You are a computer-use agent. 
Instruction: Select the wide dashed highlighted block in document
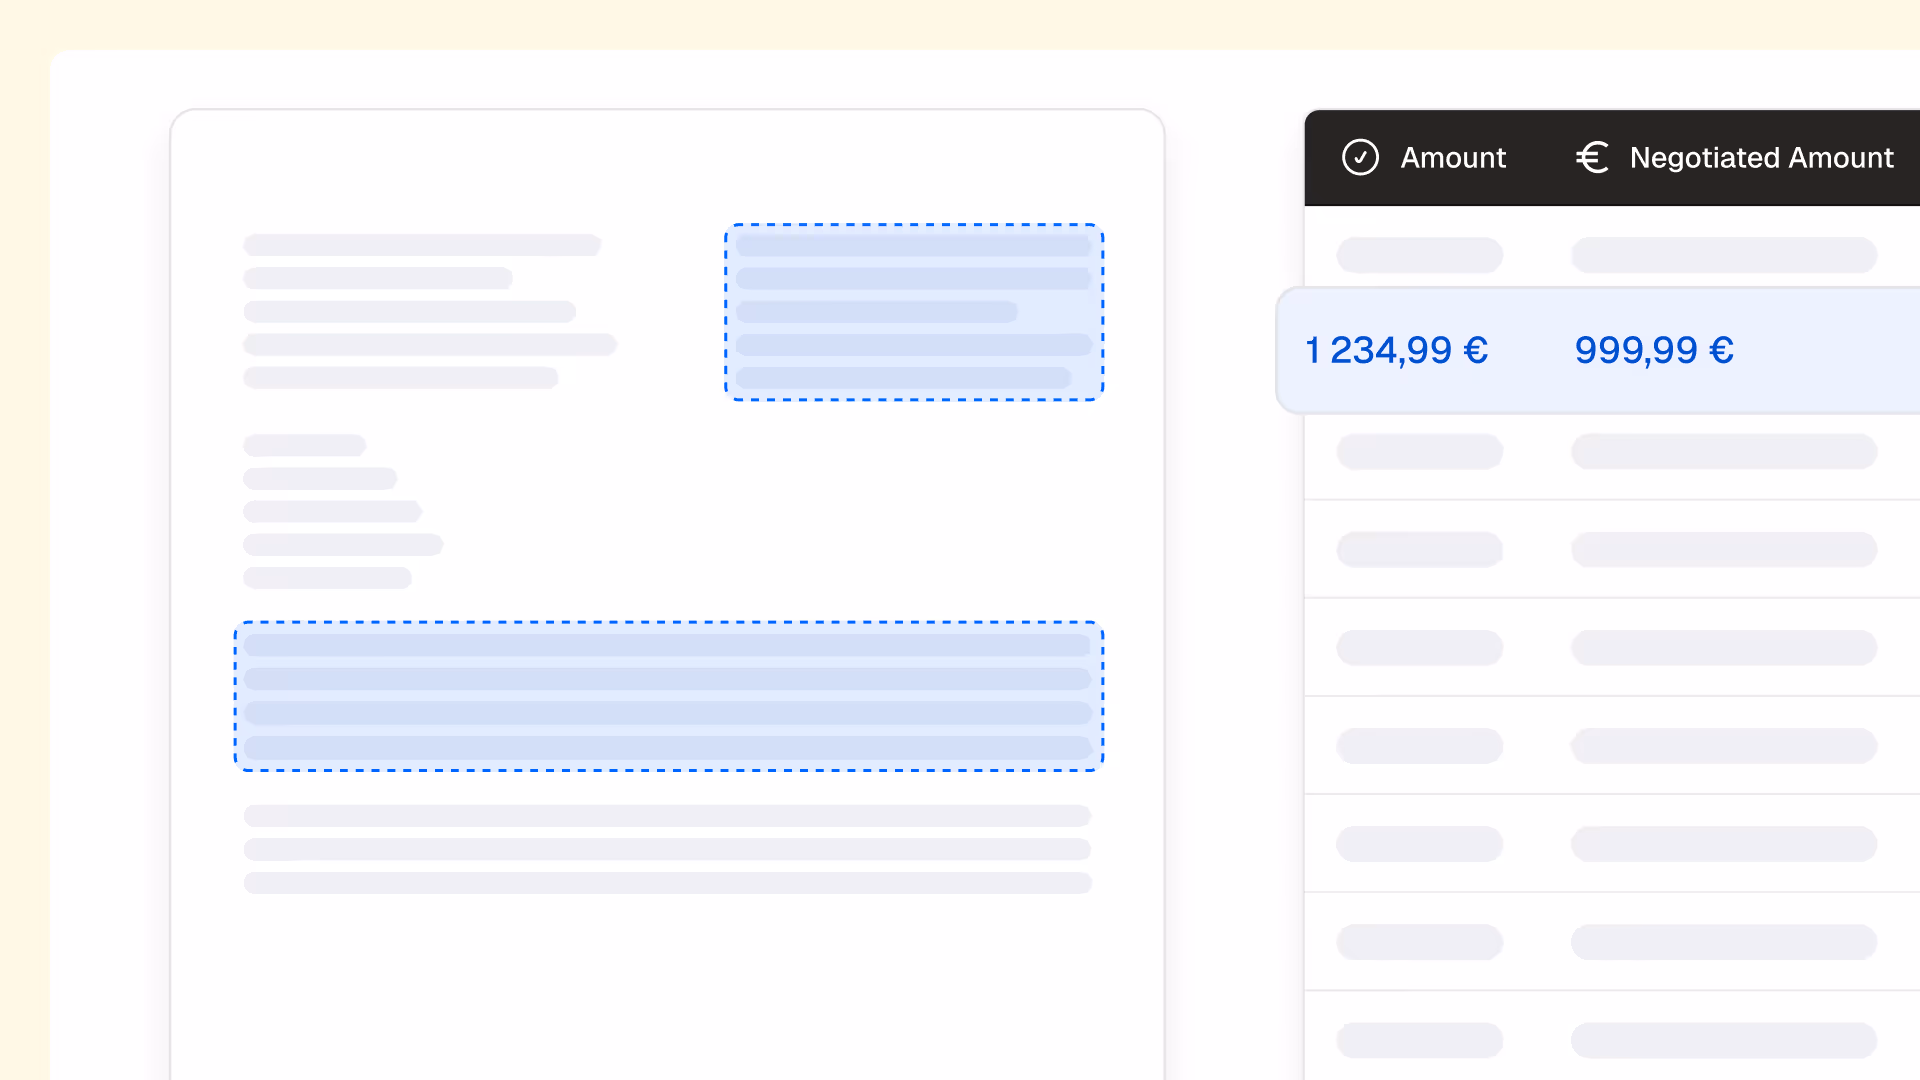(668, 696)
